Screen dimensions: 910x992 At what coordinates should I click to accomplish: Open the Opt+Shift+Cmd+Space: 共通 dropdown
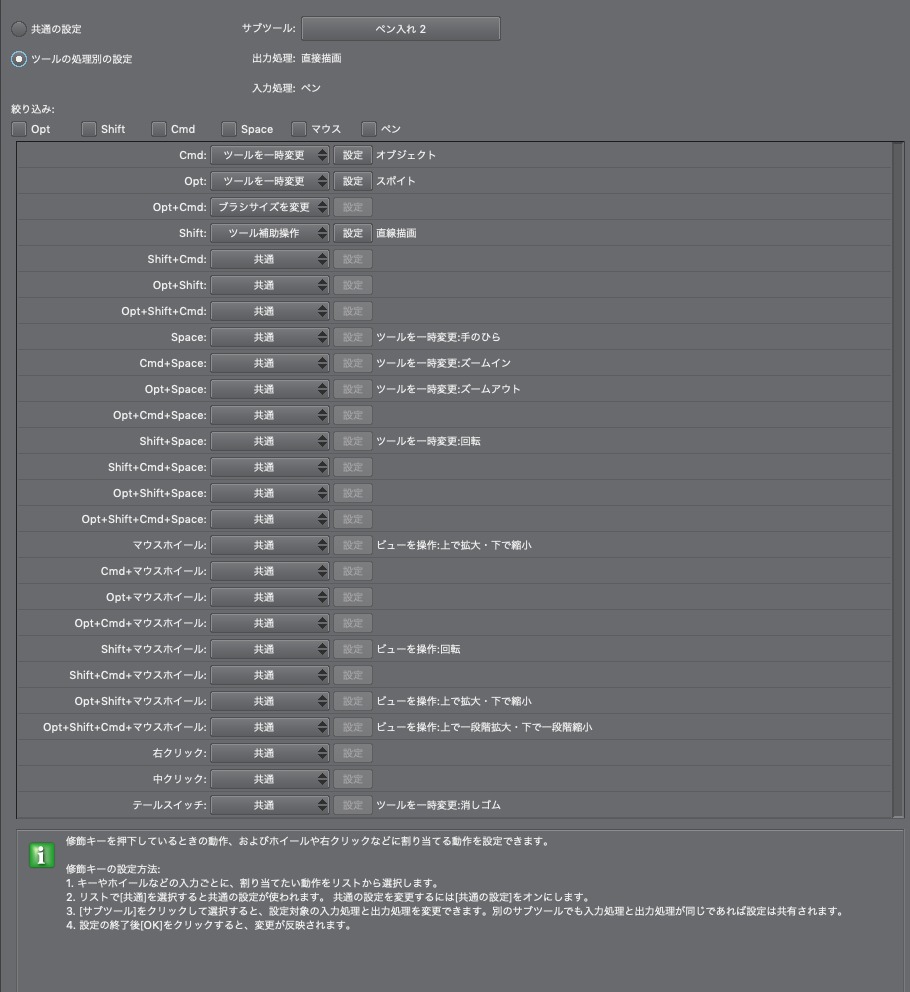pos(270,519)
